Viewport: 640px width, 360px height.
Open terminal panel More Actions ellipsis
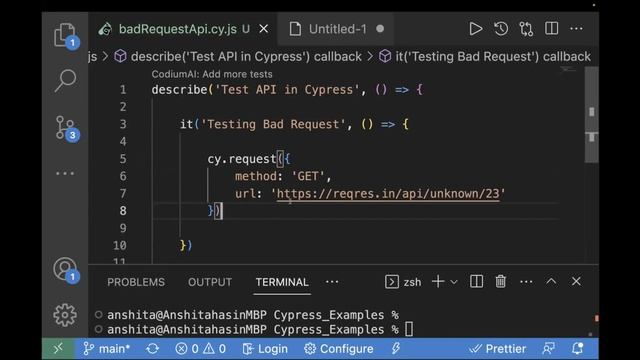click(526, 282)
